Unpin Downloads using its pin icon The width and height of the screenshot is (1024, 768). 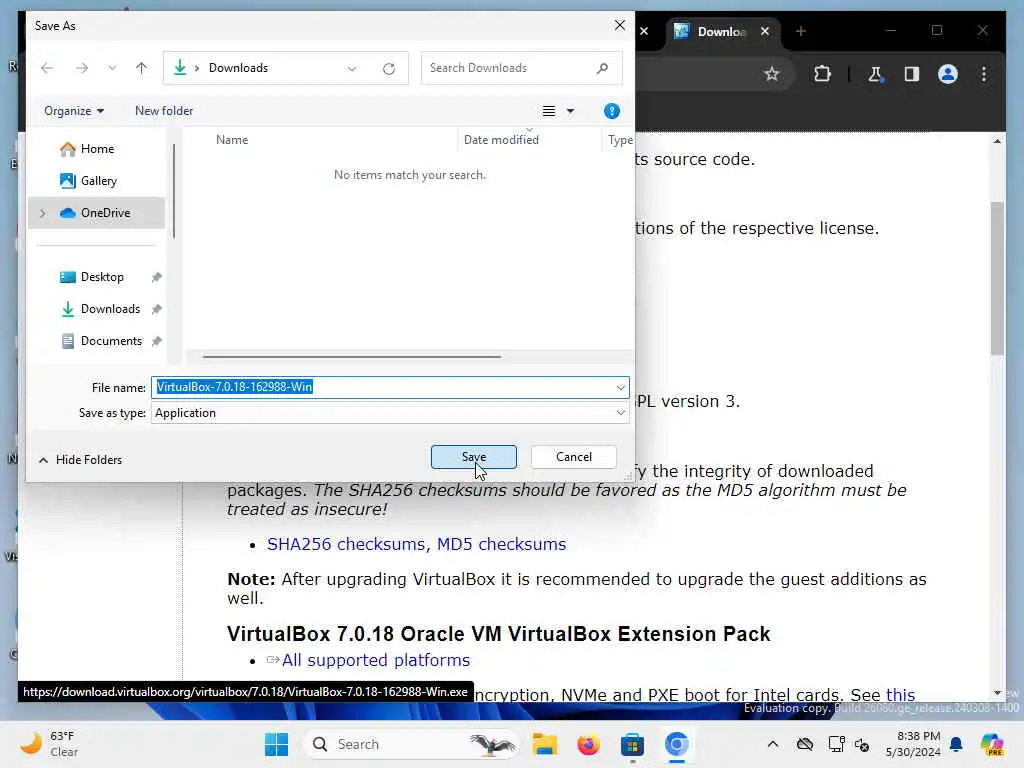pyautogui.click(x=157, y=309)
